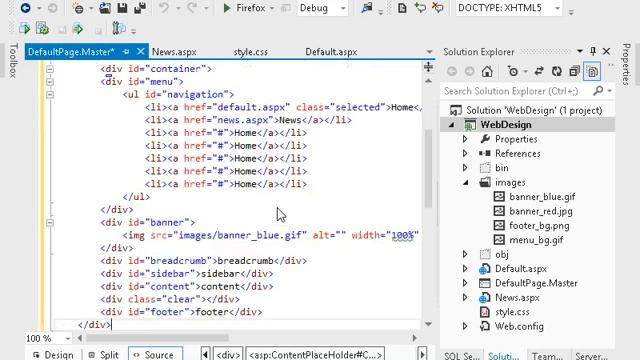Click the Pending Changes Filter clock icon
Screen dimensions: 640x360
(x=513, y=71)
